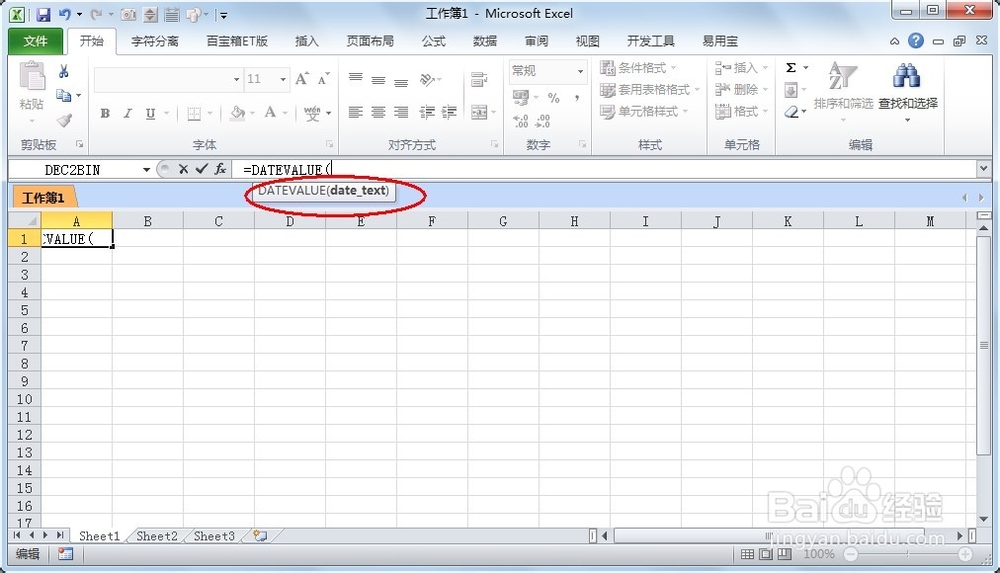The width and height of the screenshot is (1000, 573).
Task: Toggle bold formatting B button
Action: tap(105, 113)
